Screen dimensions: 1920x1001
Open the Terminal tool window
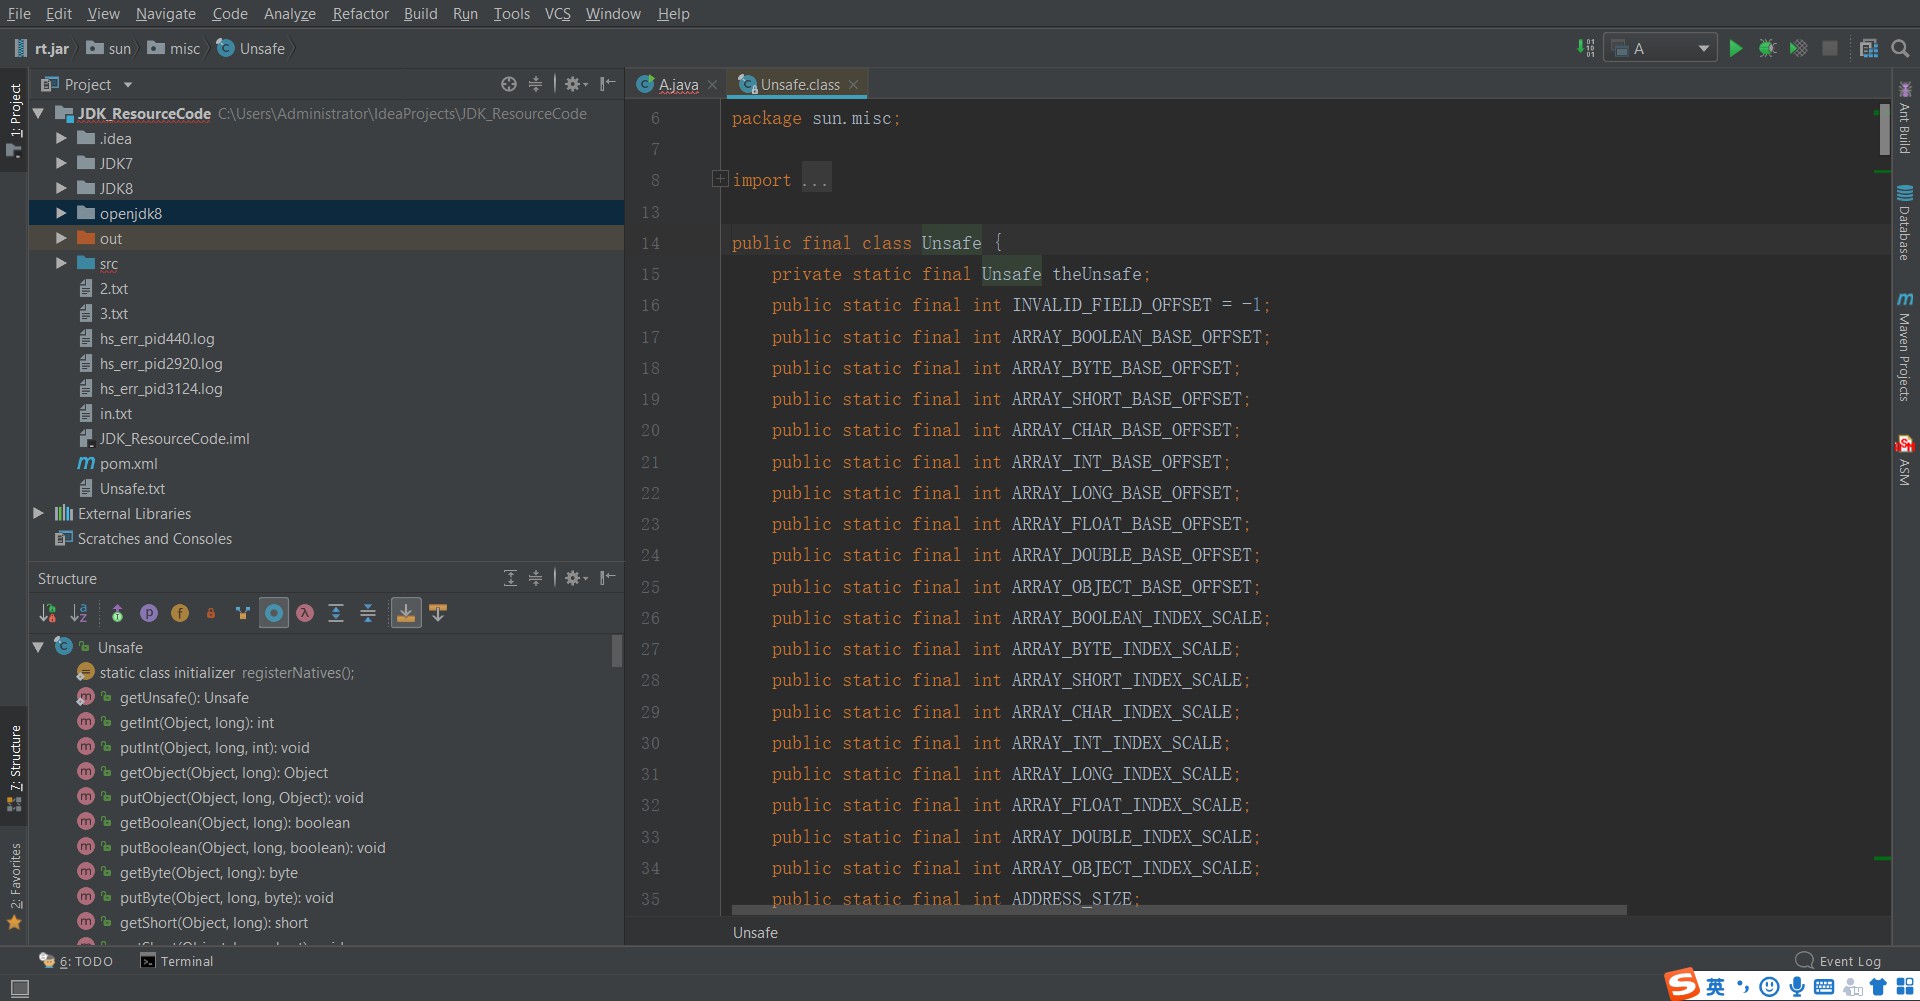click(177, 961)
